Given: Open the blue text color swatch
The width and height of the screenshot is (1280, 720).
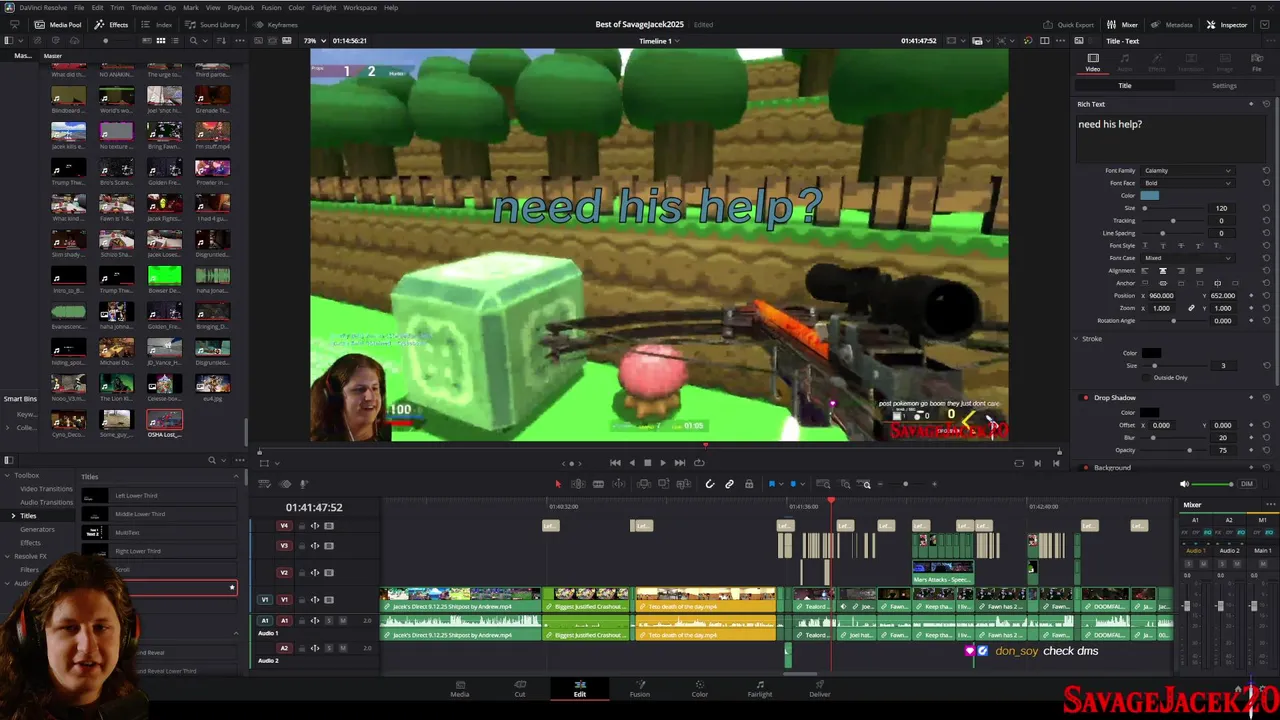Looking at the screenshot, I should tap(1150, 196).
